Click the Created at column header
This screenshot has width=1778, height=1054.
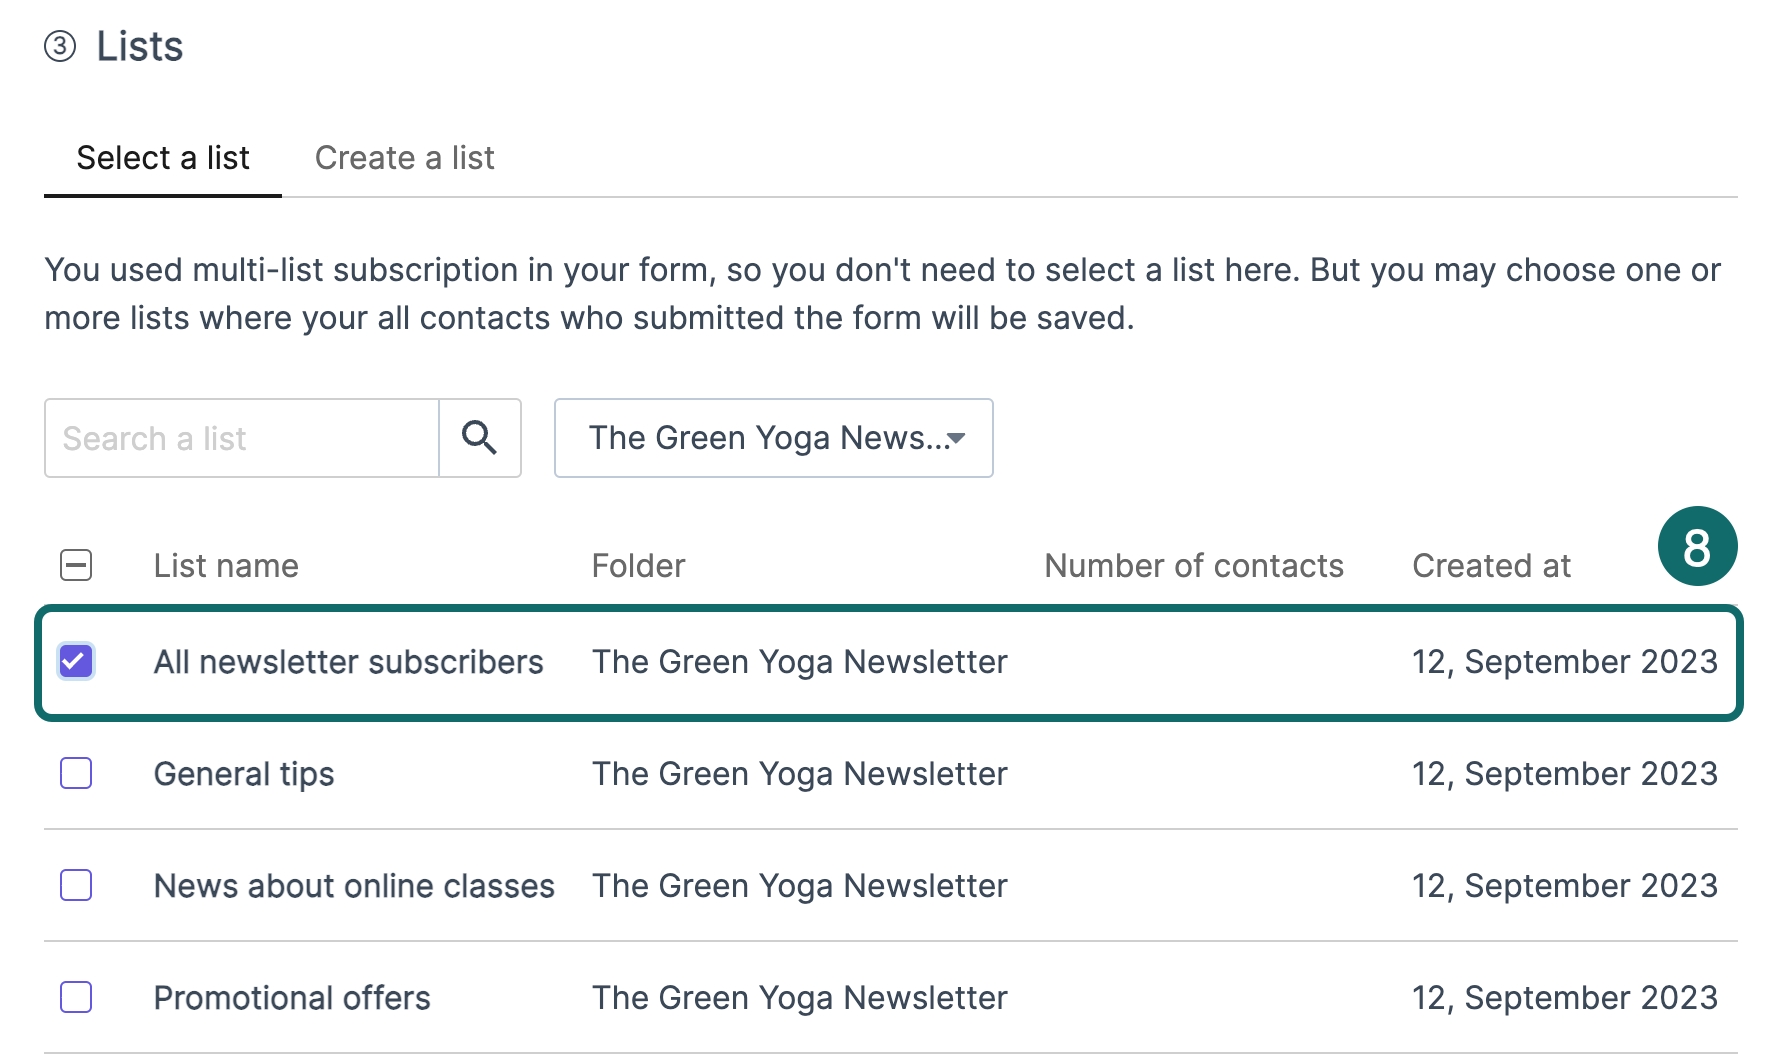click(x=1491, y=566)
